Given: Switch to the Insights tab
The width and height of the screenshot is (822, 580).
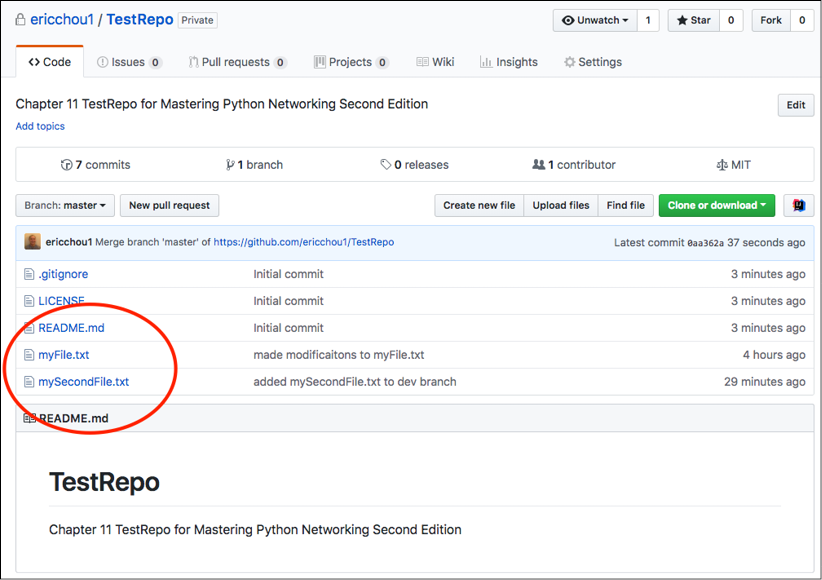Looking at the screenshot, I should tap(509, 62).
